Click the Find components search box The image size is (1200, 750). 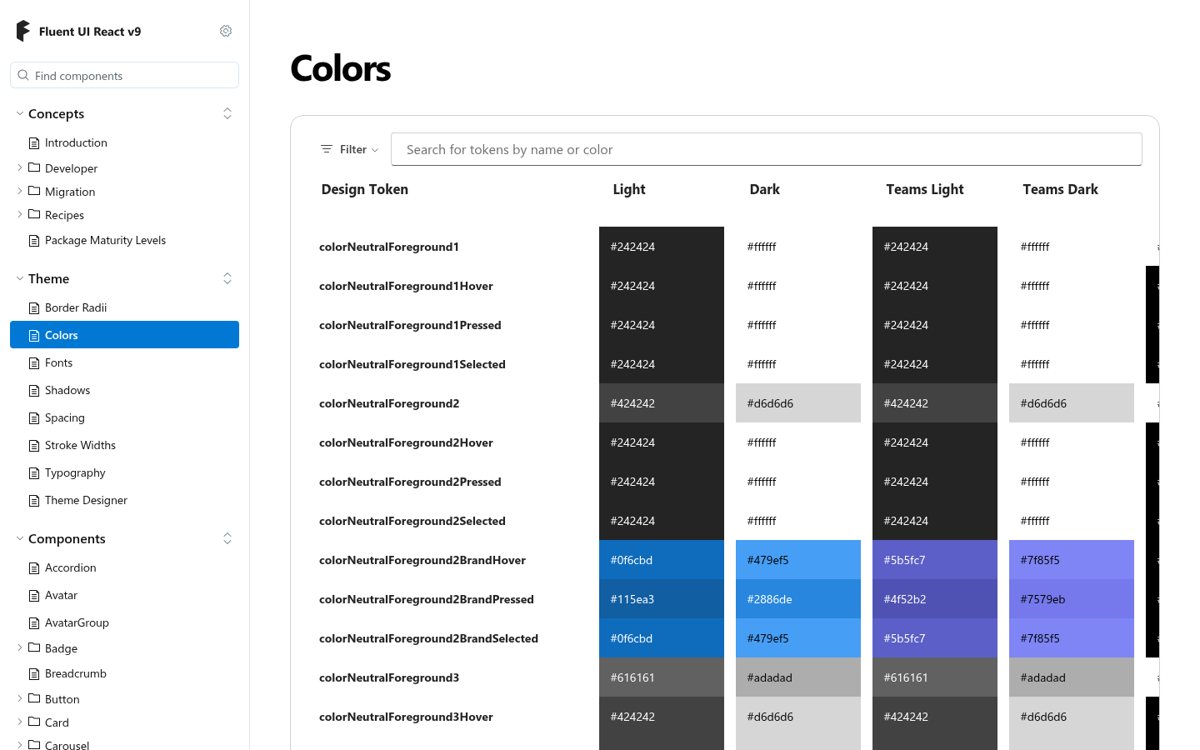pyautogui.click(x=124, y=75)
